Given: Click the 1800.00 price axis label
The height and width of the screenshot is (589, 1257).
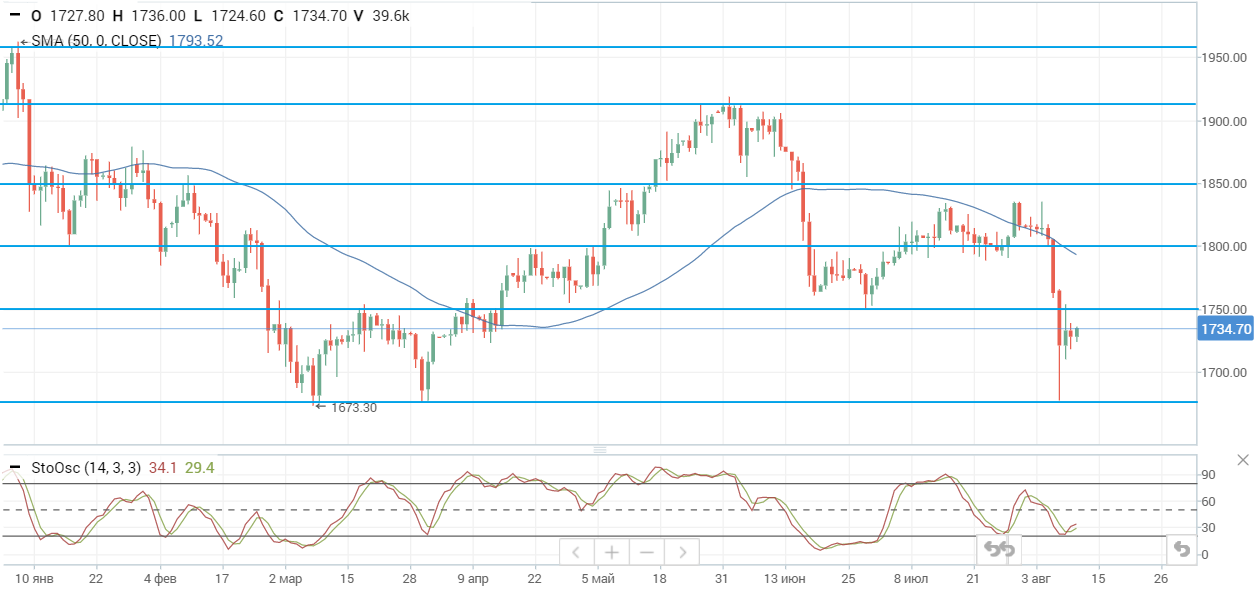Looking at the screenshot, I should pyautogui.click(x=1226, y=247).
